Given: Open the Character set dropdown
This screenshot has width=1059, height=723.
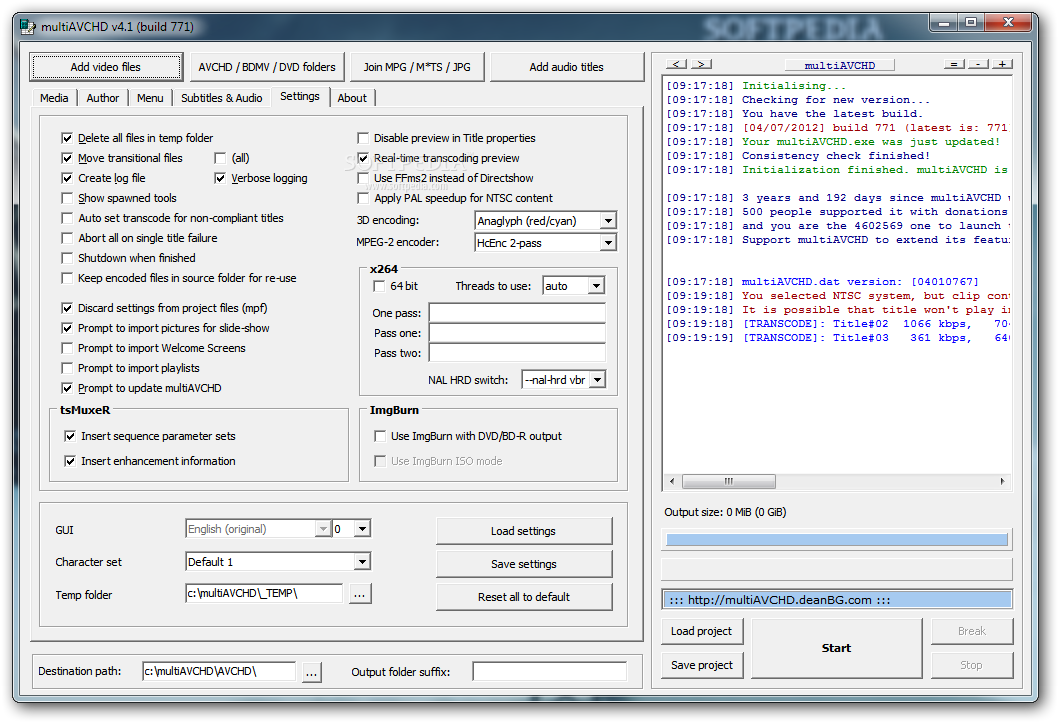Looking at the screenshot, I should [x=363, y=562].
